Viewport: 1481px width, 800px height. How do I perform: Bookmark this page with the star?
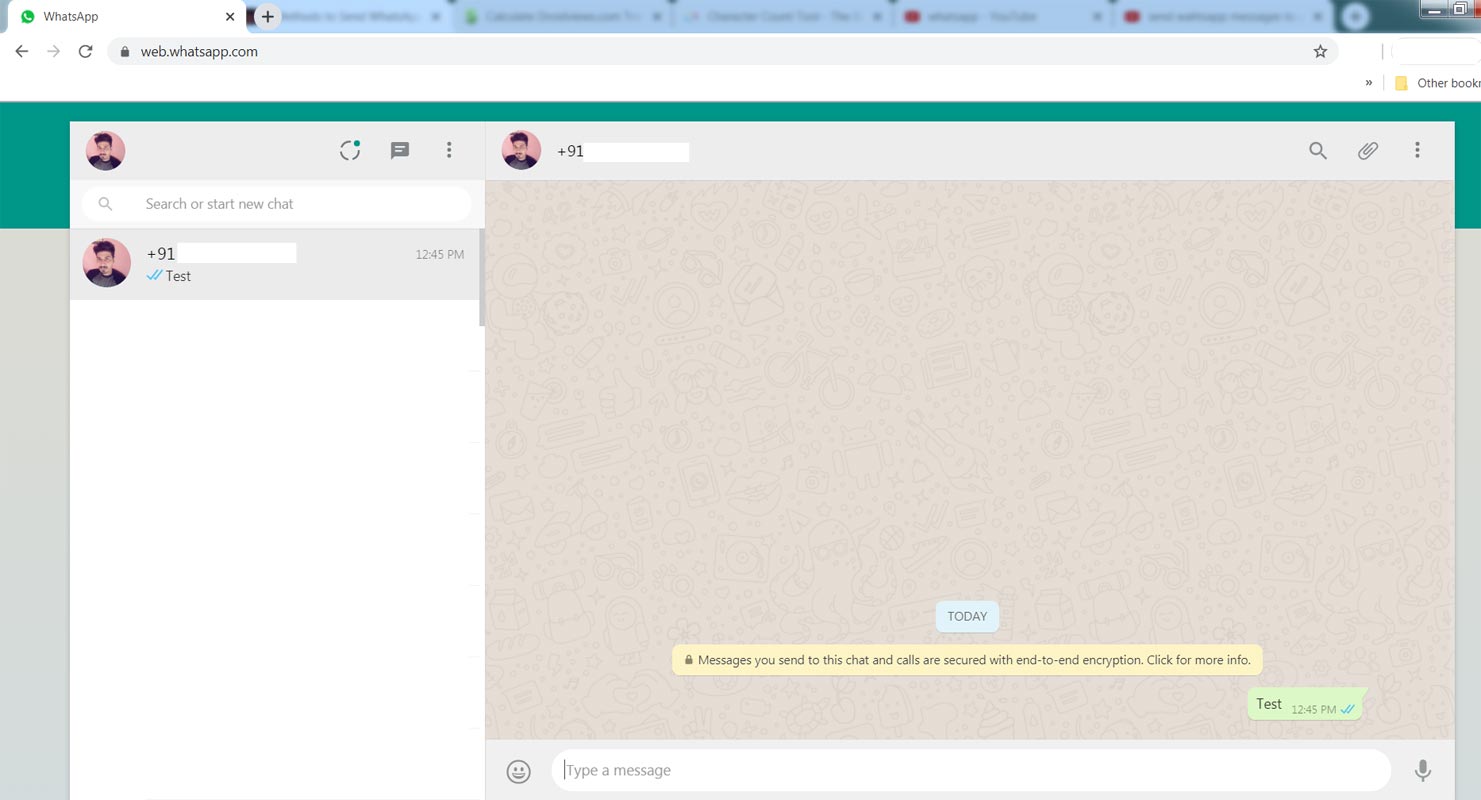(1320, 51)
